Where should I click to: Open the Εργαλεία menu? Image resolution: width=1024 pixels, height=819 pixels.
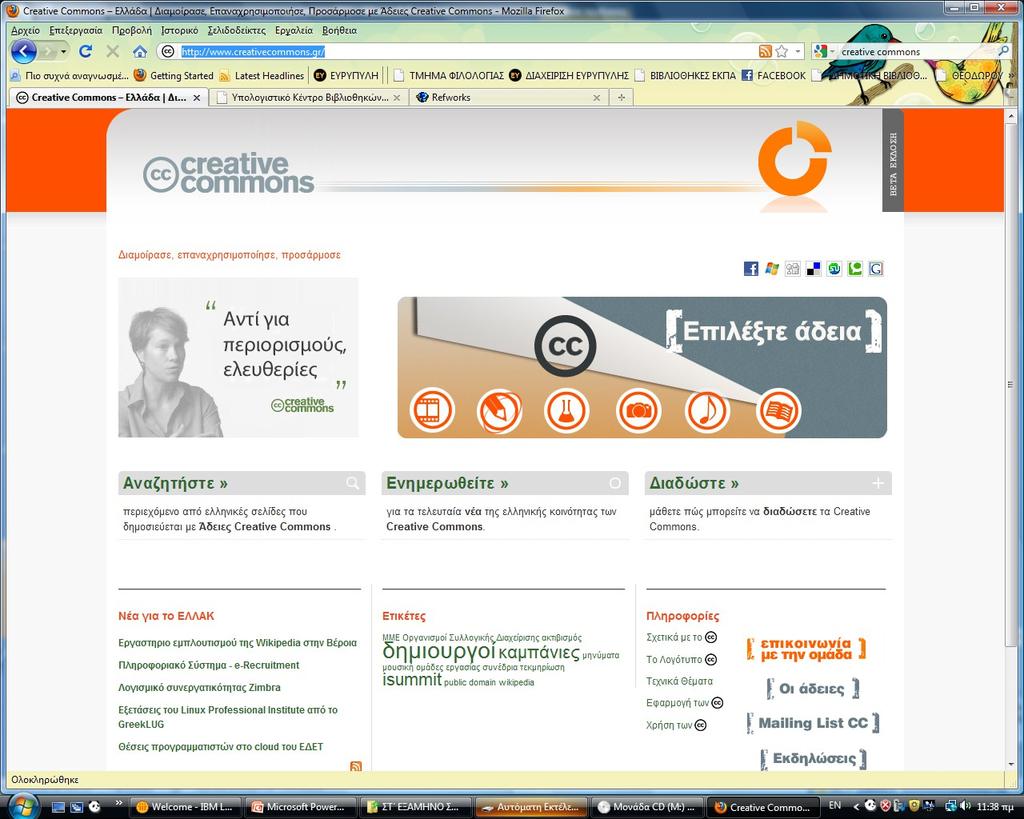click(x=294, y=30)
